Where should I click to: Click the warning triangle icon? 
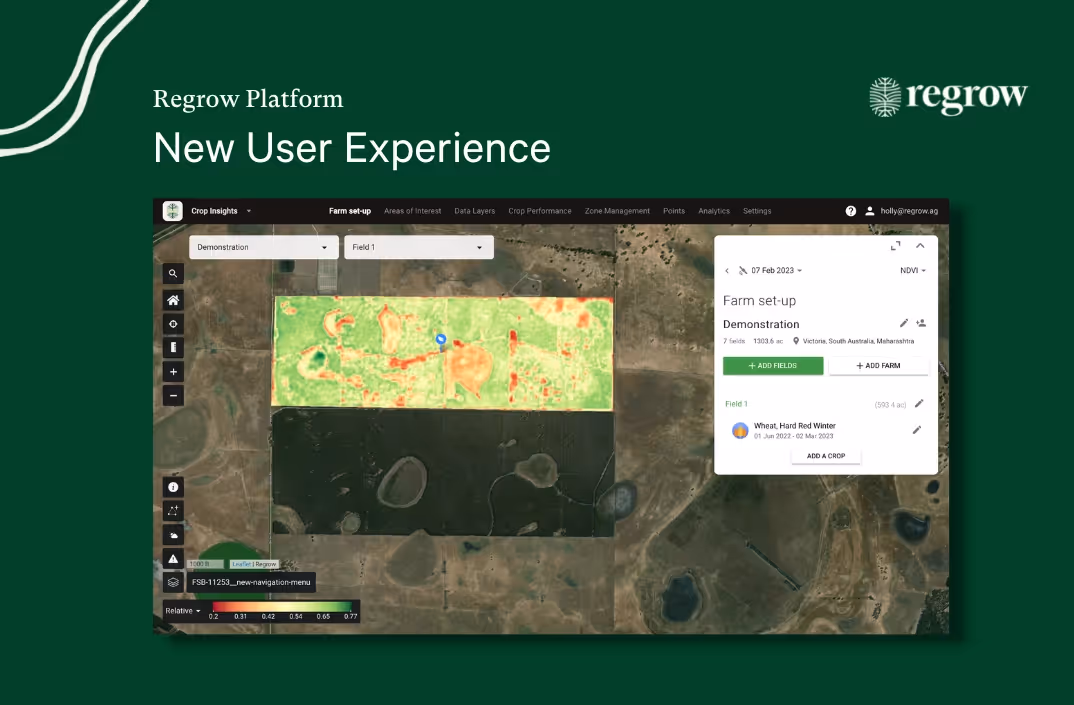tap(173, 558)
